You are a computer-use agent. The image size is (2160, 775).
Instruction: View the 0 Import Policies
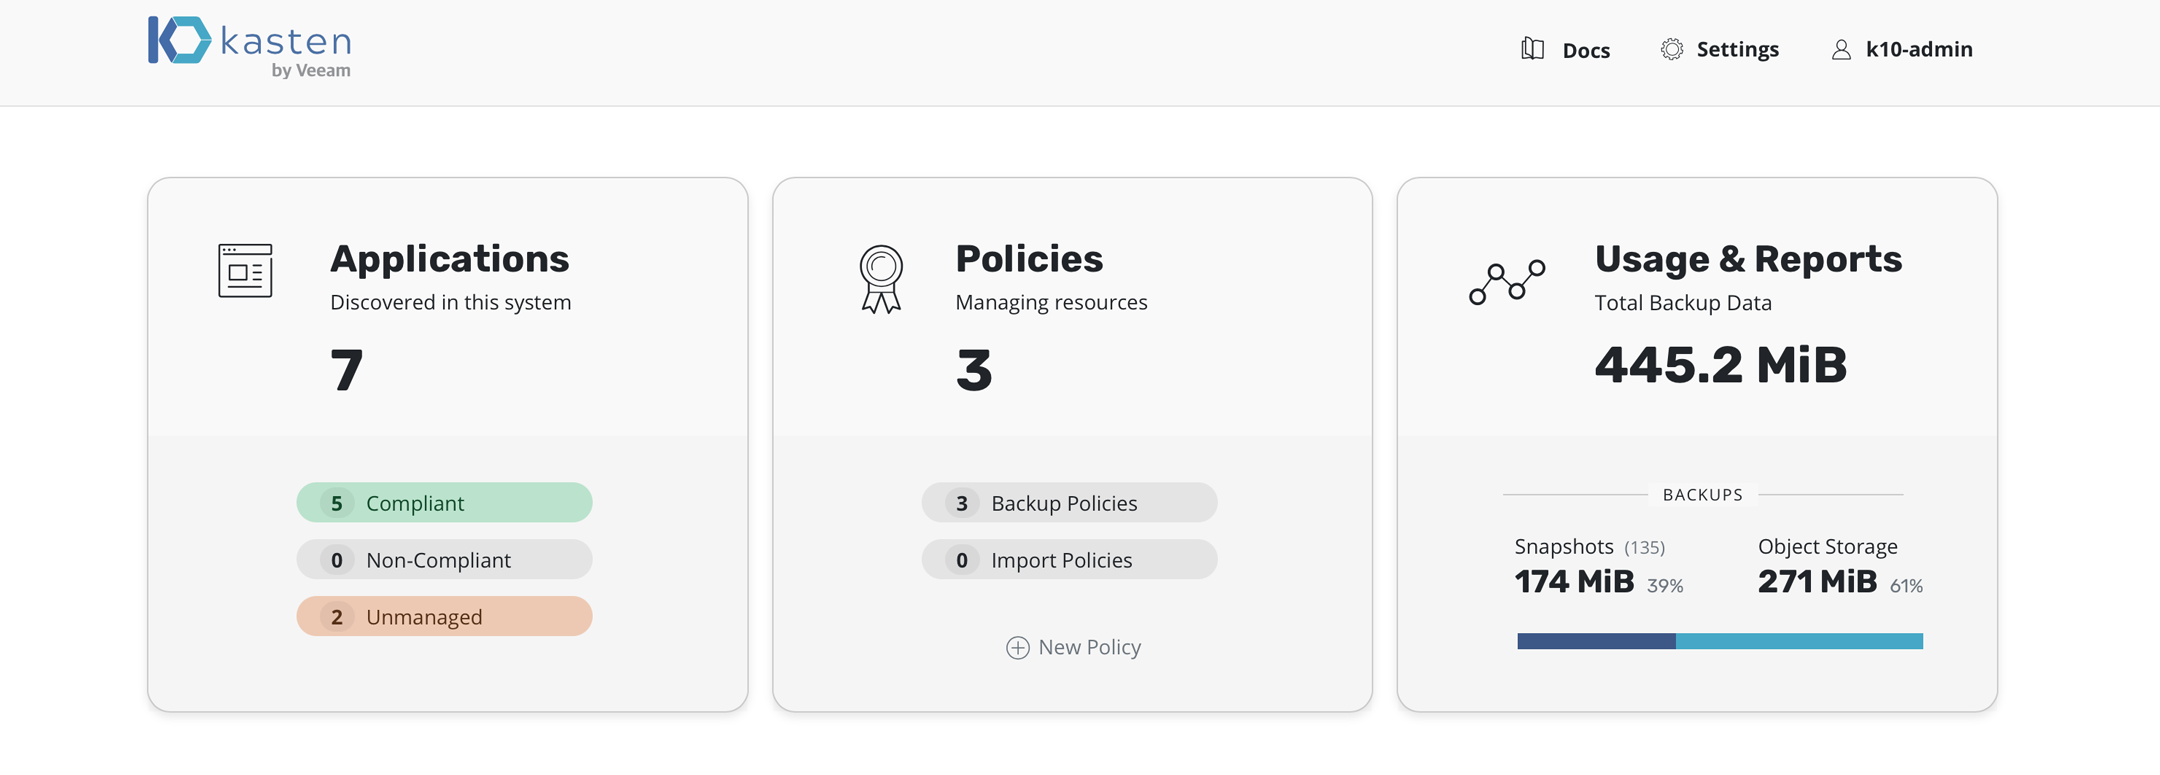[x=1069, y=560]
